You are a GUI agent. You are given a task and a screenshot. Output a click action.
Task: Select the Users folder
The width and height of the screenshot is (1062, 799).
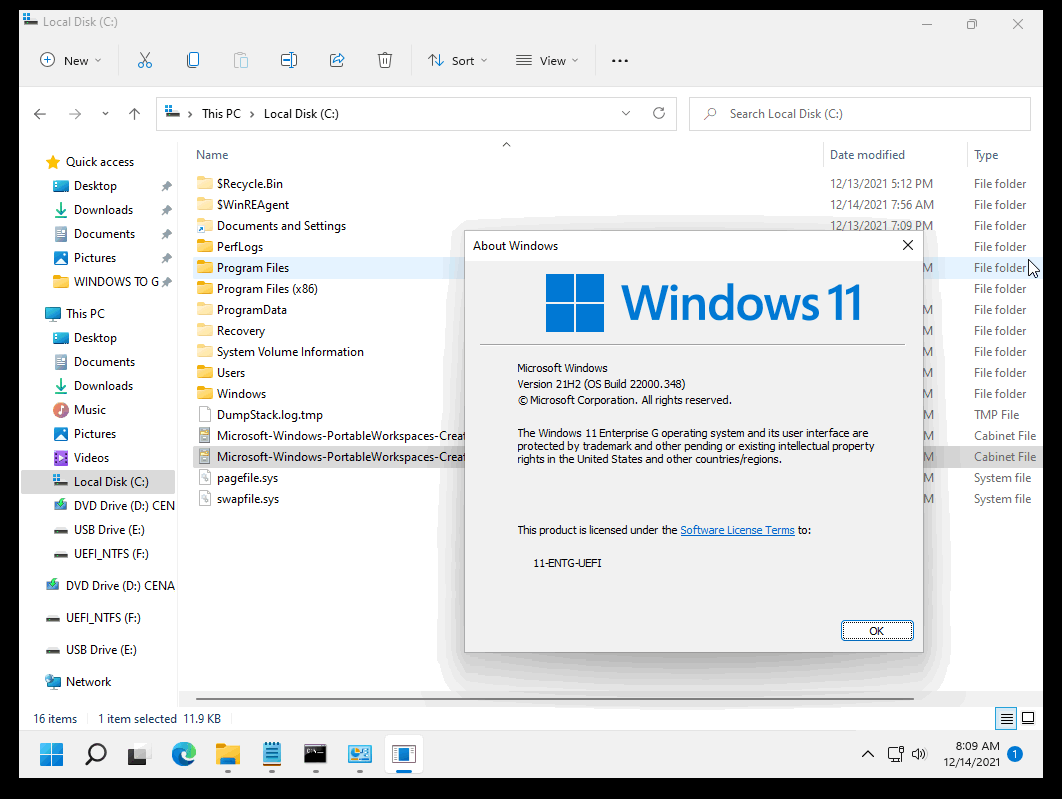[x=230, y=372]
